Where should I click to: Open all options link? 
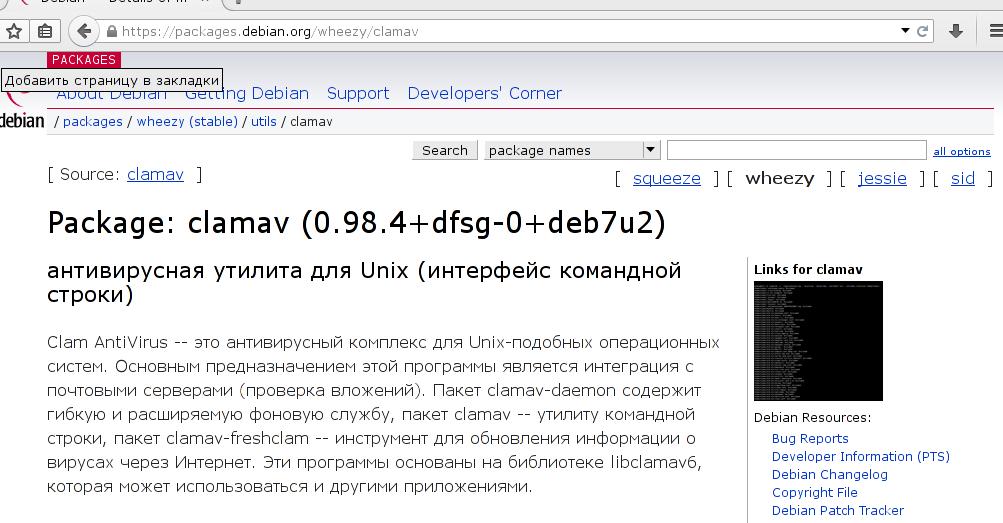[x=961, y=152]
